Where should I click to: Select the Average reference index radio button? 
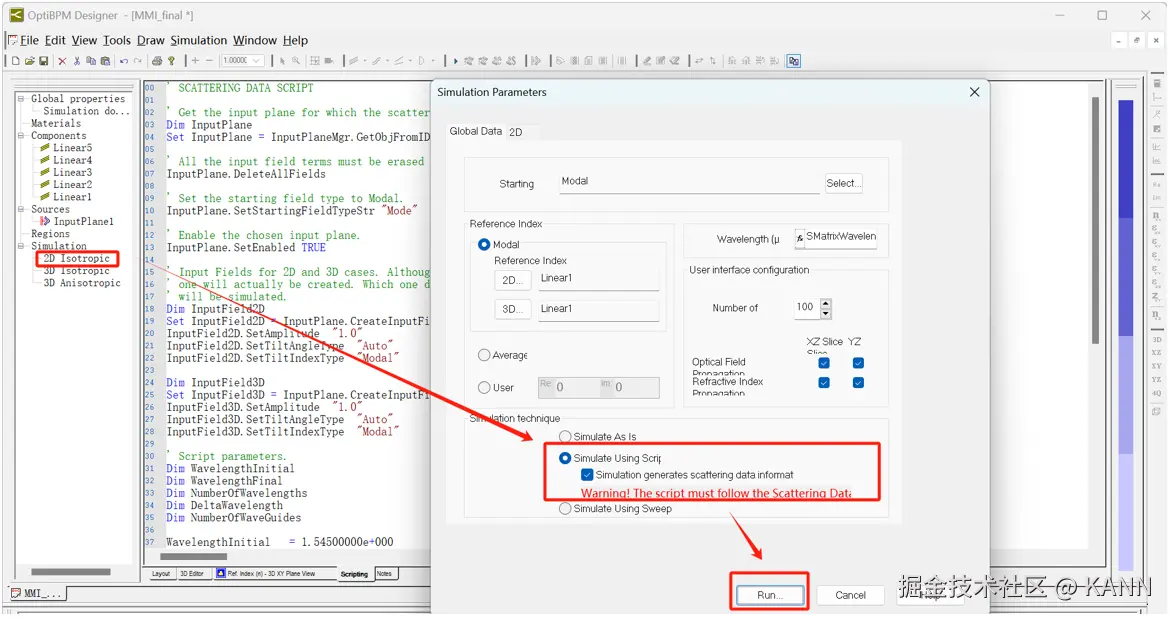point(484,355)
